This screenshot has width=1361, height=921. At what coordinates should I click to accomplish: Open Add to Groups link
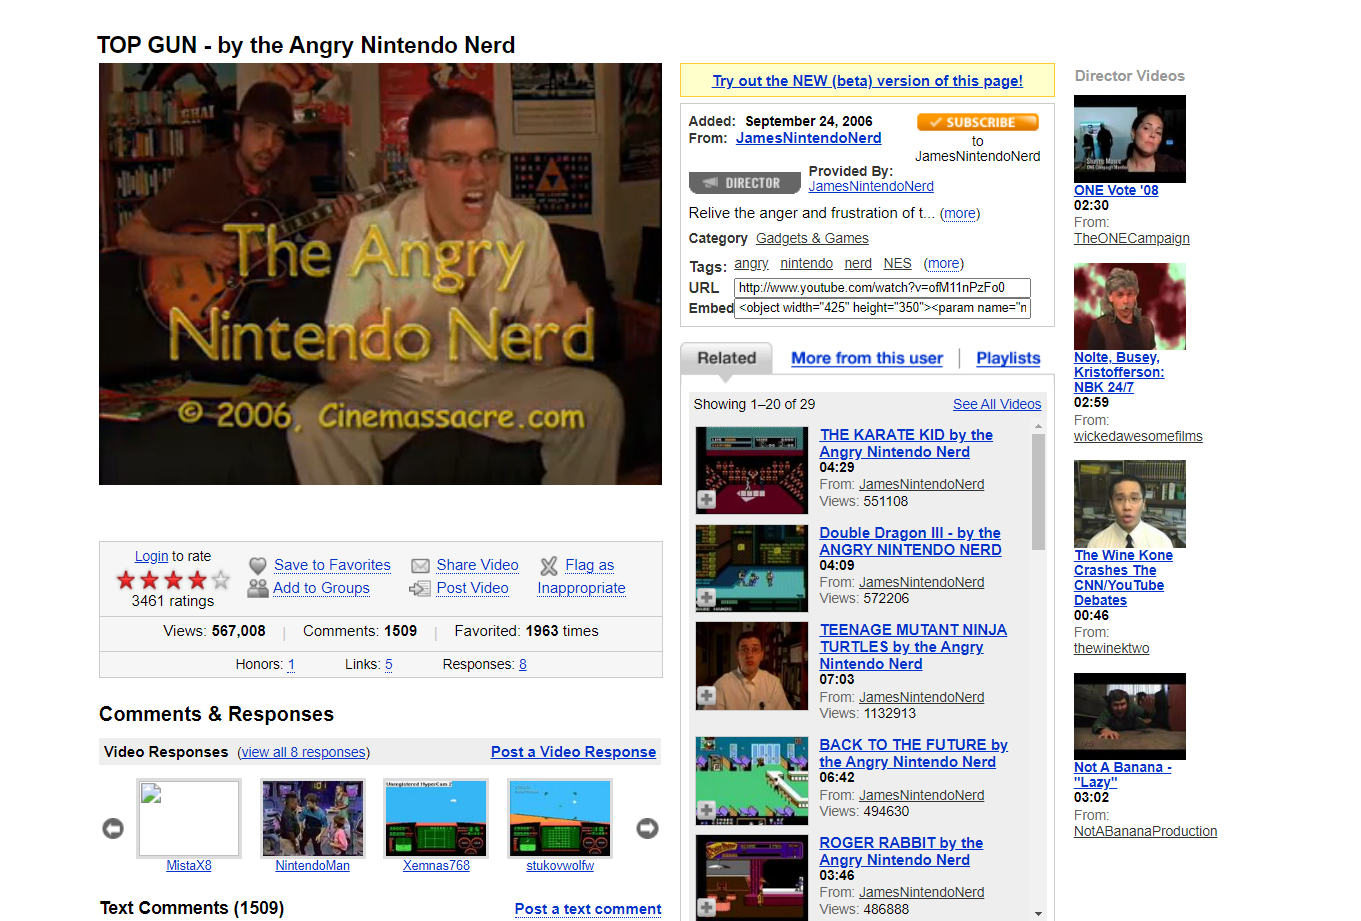(x=321, y=588)
